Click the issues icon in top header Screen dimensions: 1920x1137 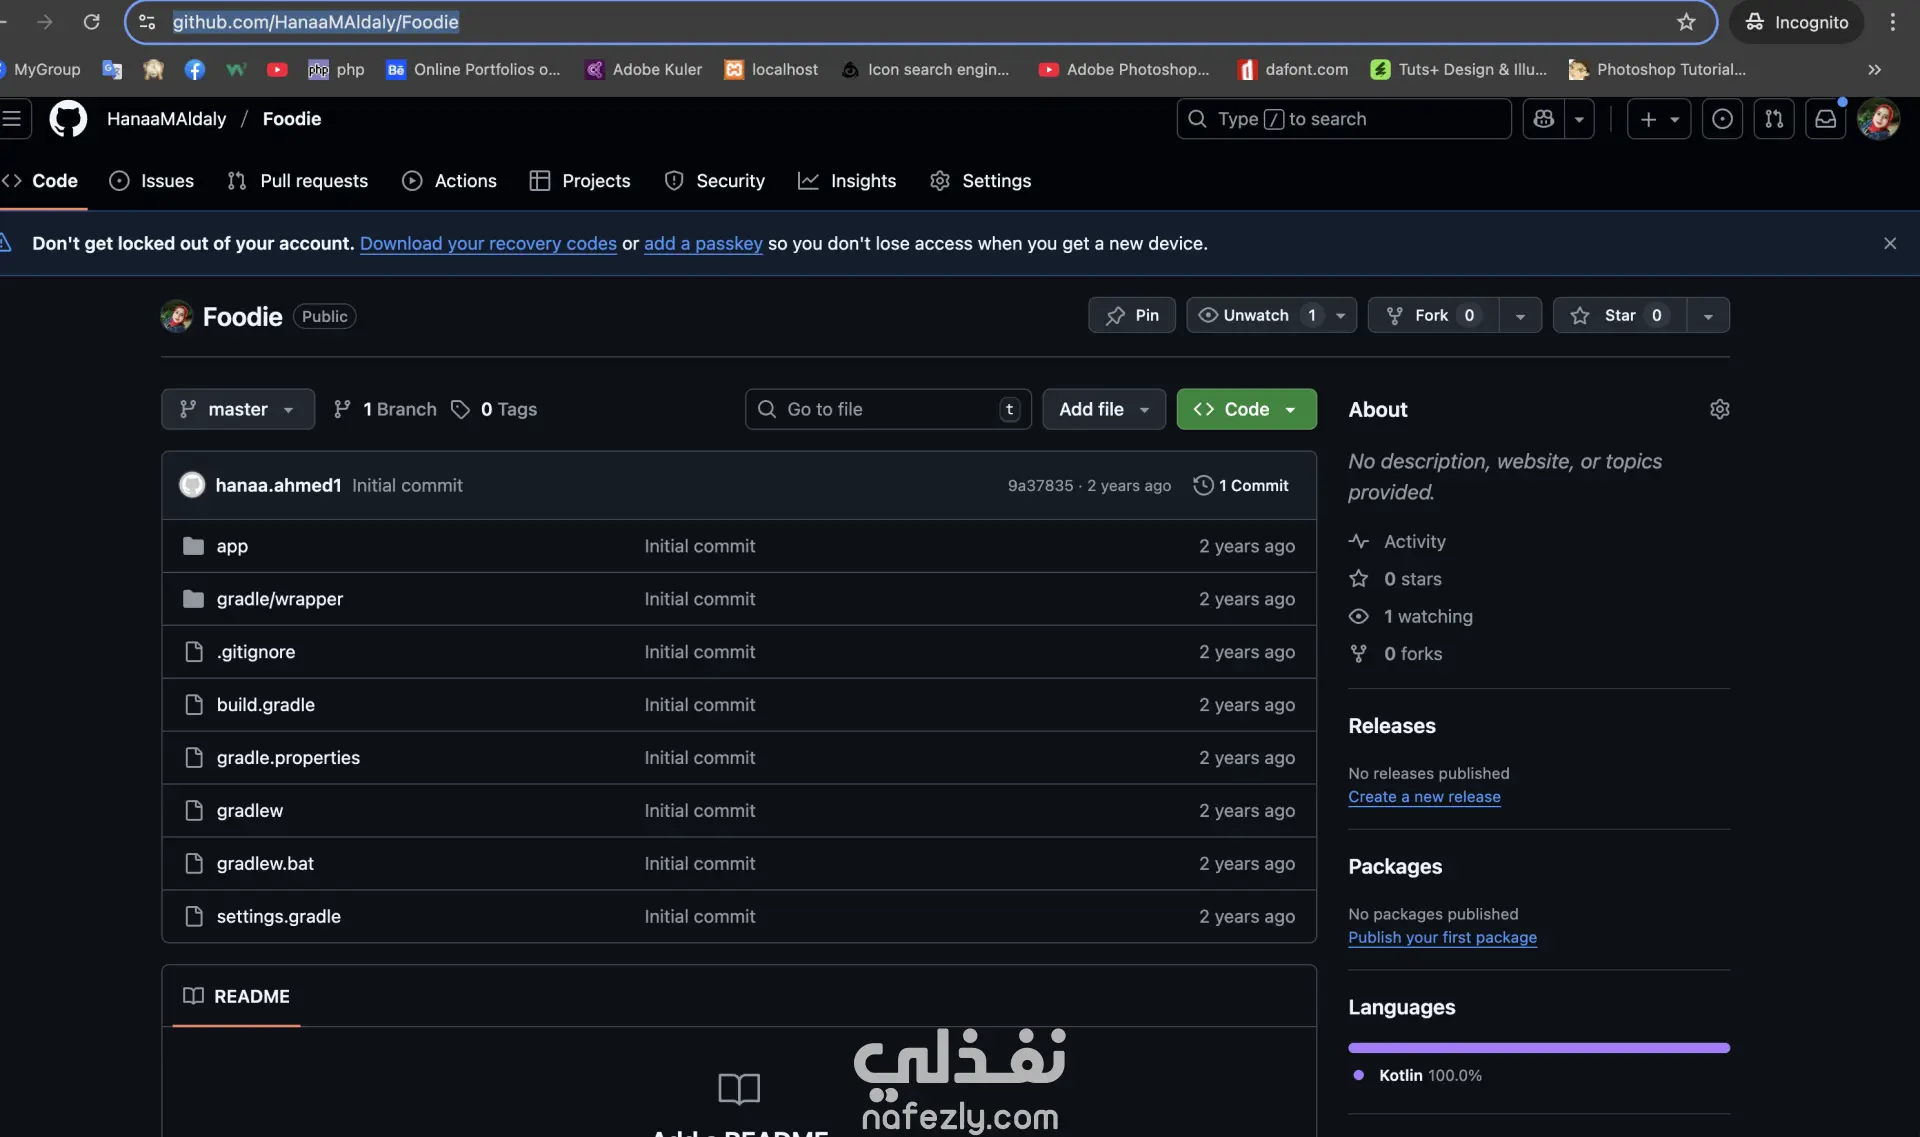coord(1722,119)
